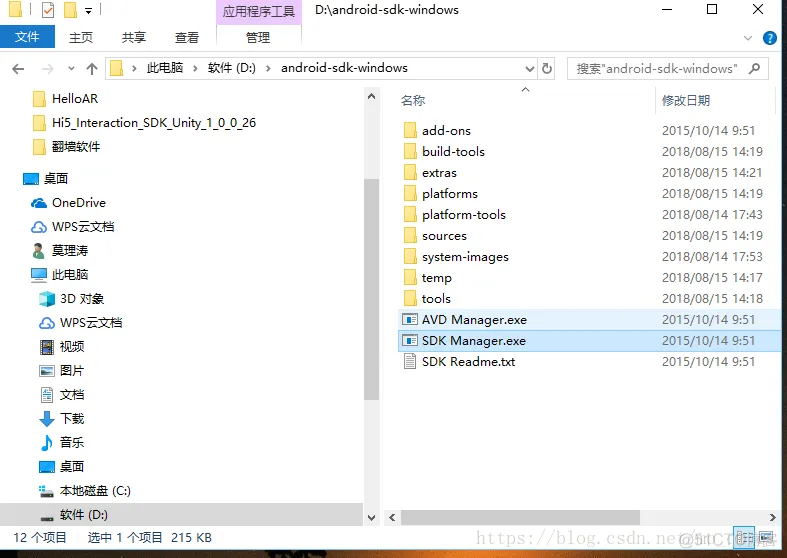
Task: Click the file list horizontal scrollbar thumb
Action: [520, 517]
